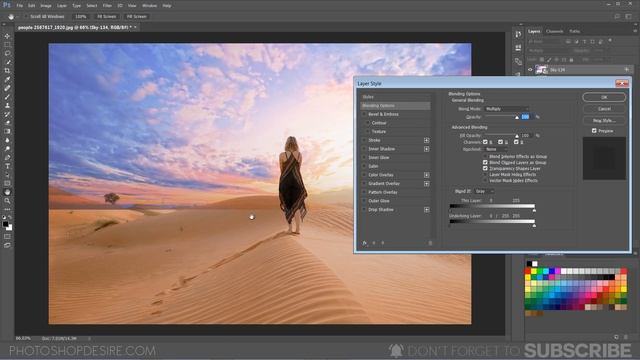Select the Rectangle shape tool
This screenshot has height=360, width=640.
[7, 183]
